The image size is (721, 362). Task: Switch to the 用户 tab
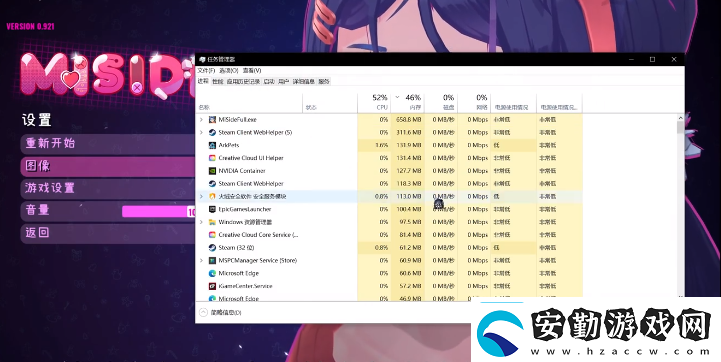click(x=284, y=81)
